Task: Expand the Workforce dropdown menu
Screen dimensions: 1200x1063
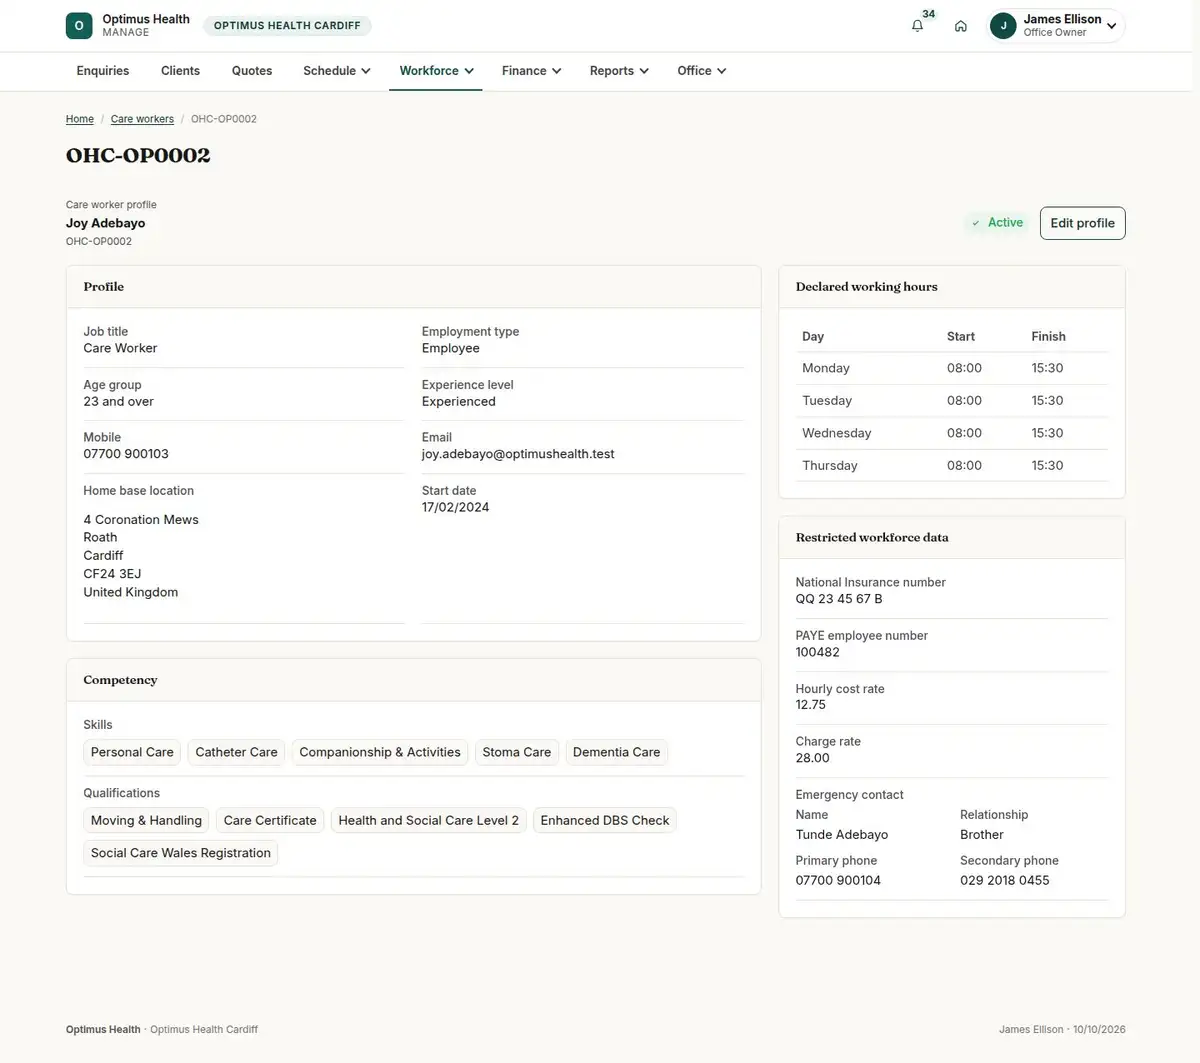Action: (436, 71)
